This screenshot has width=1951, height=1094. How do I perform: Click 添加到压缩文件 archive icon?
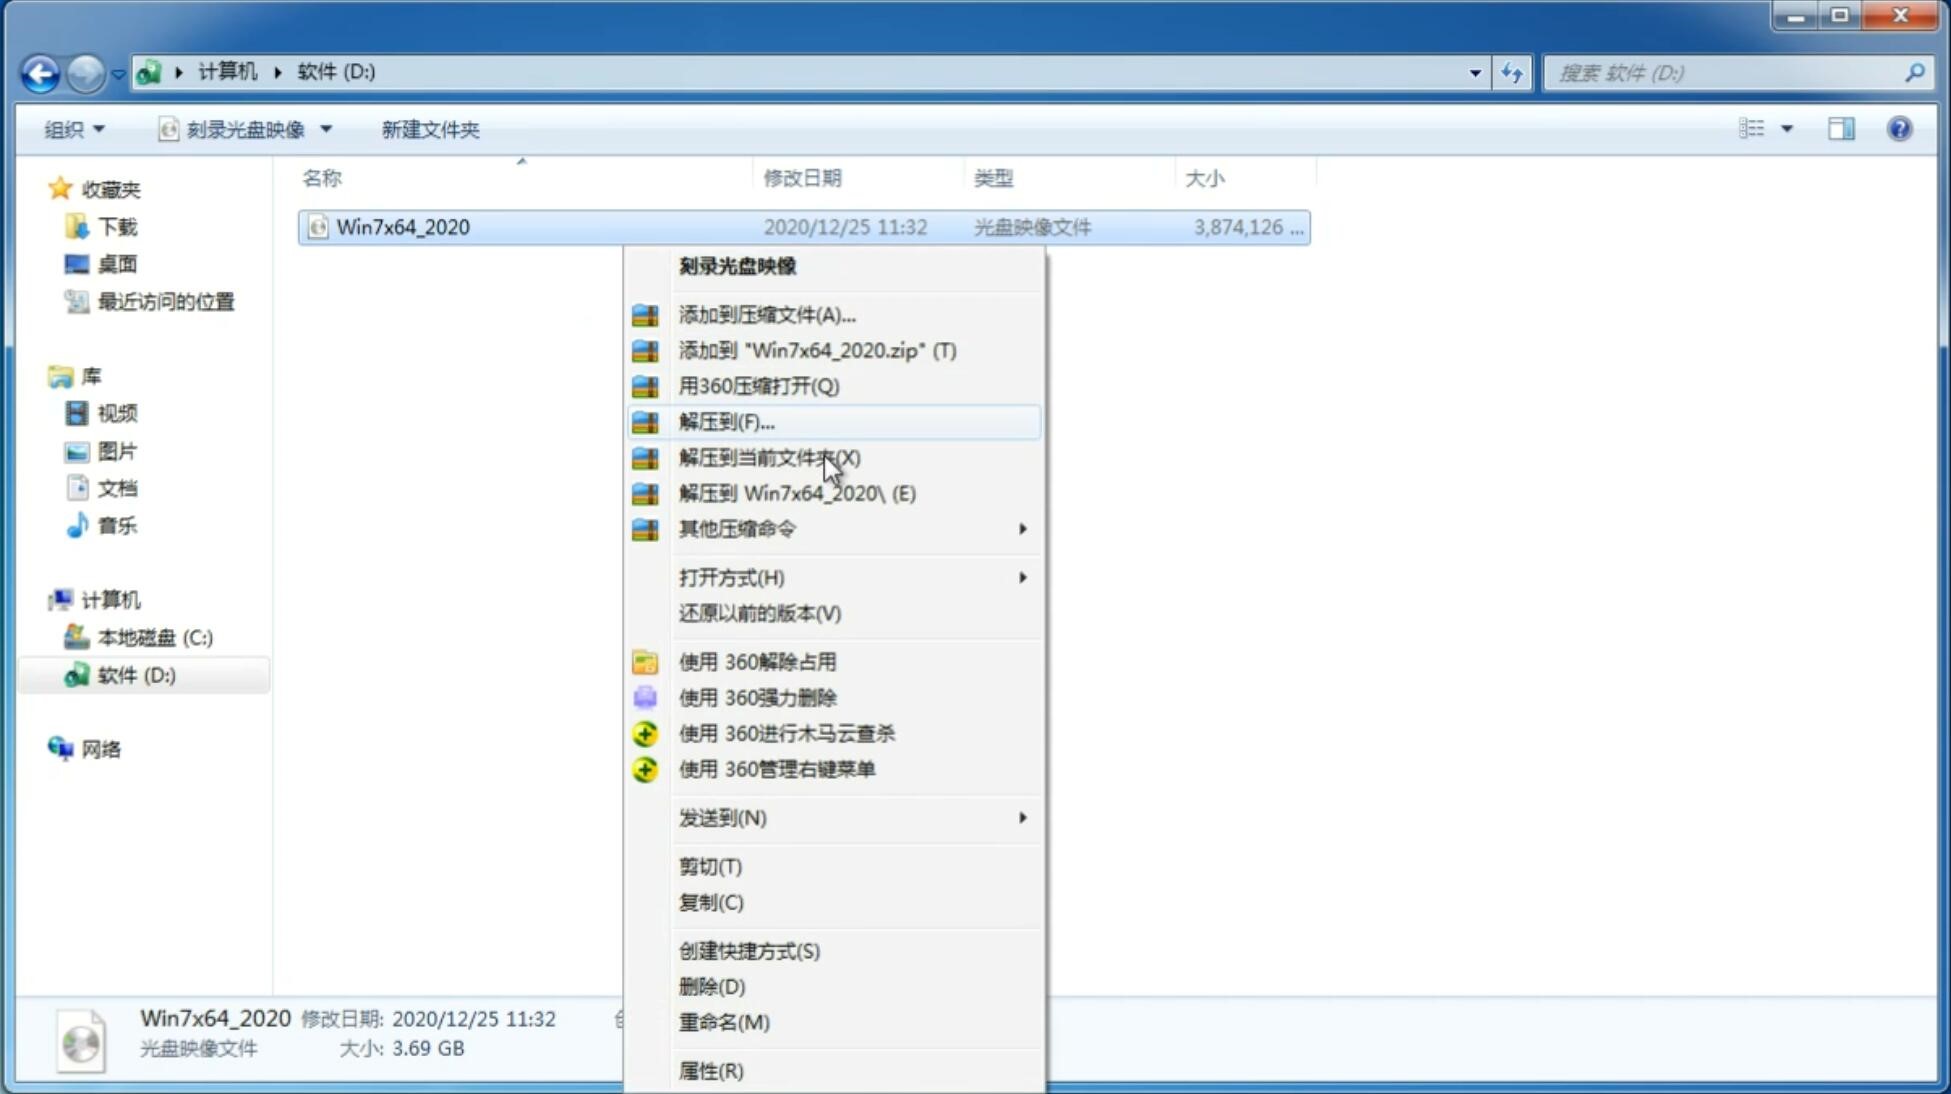[x=645, y=314]
